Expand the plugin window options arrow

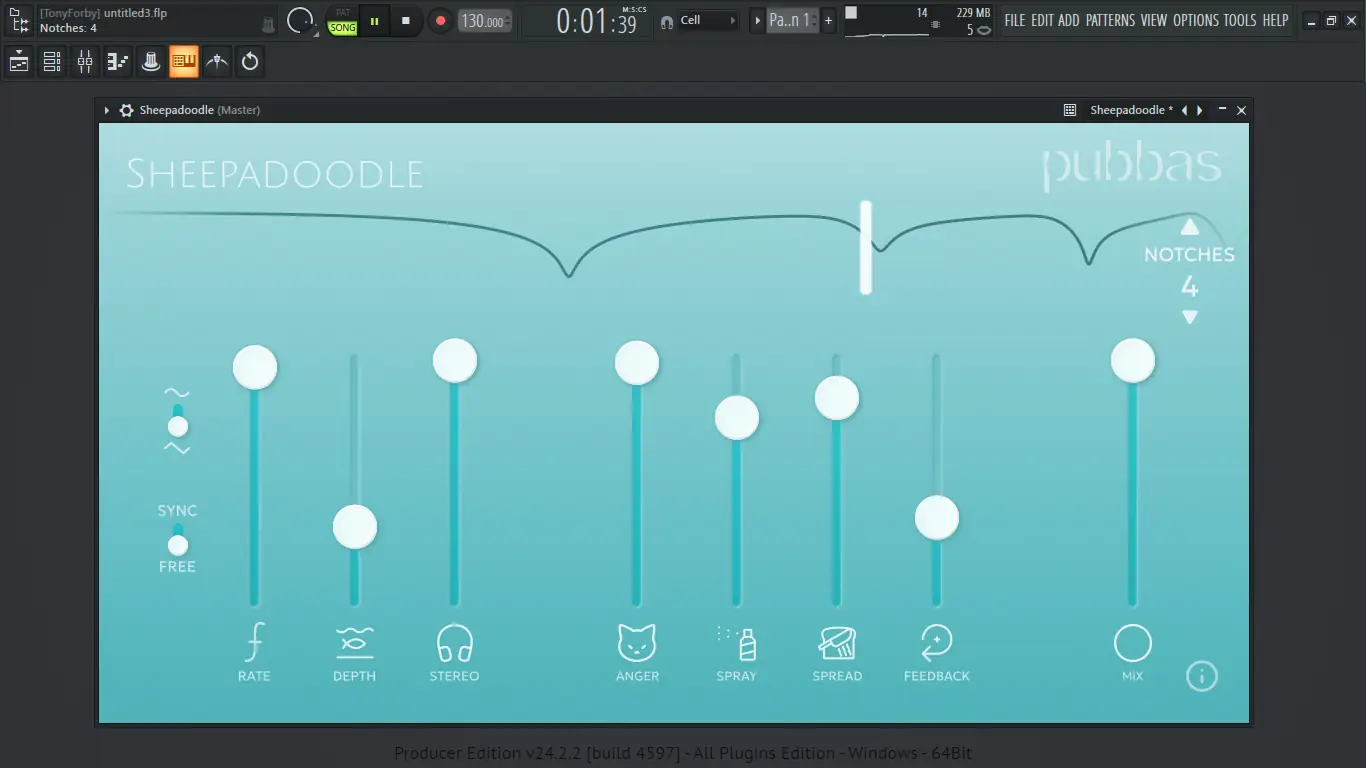click(x=106, y=110)
